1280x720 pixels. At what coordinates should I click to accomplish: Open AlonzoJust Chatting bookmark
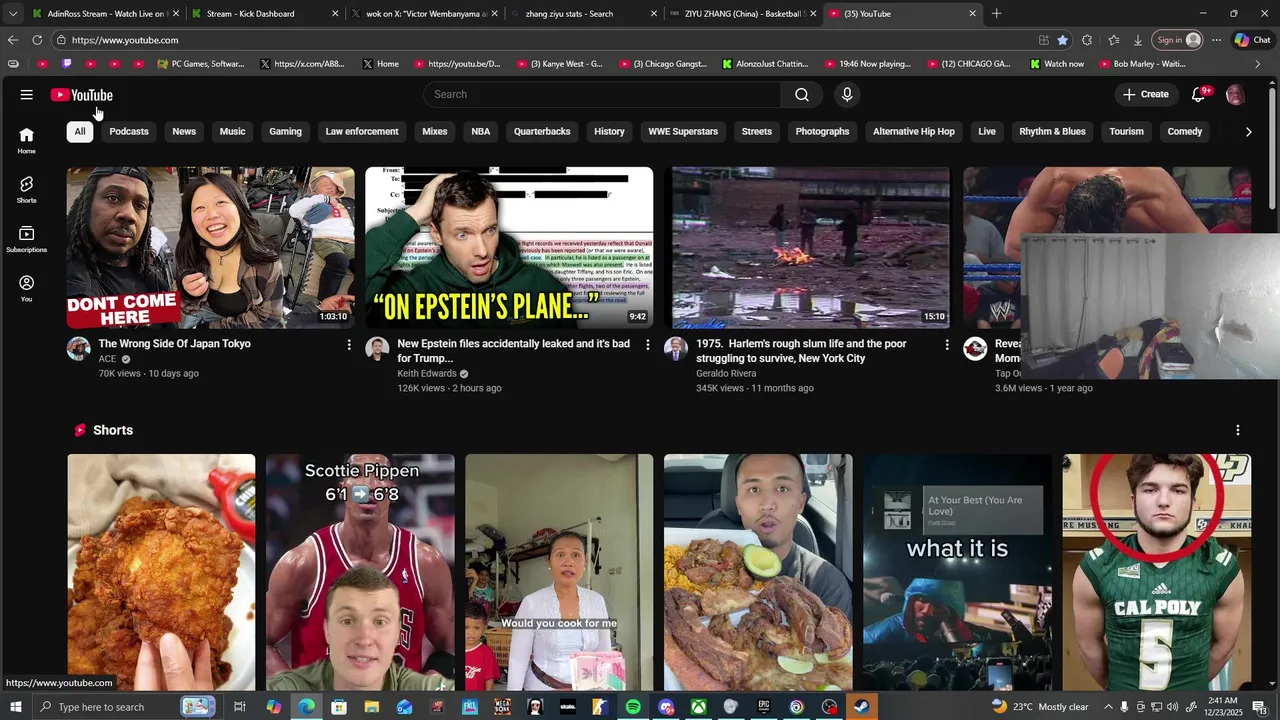[765, 64]
